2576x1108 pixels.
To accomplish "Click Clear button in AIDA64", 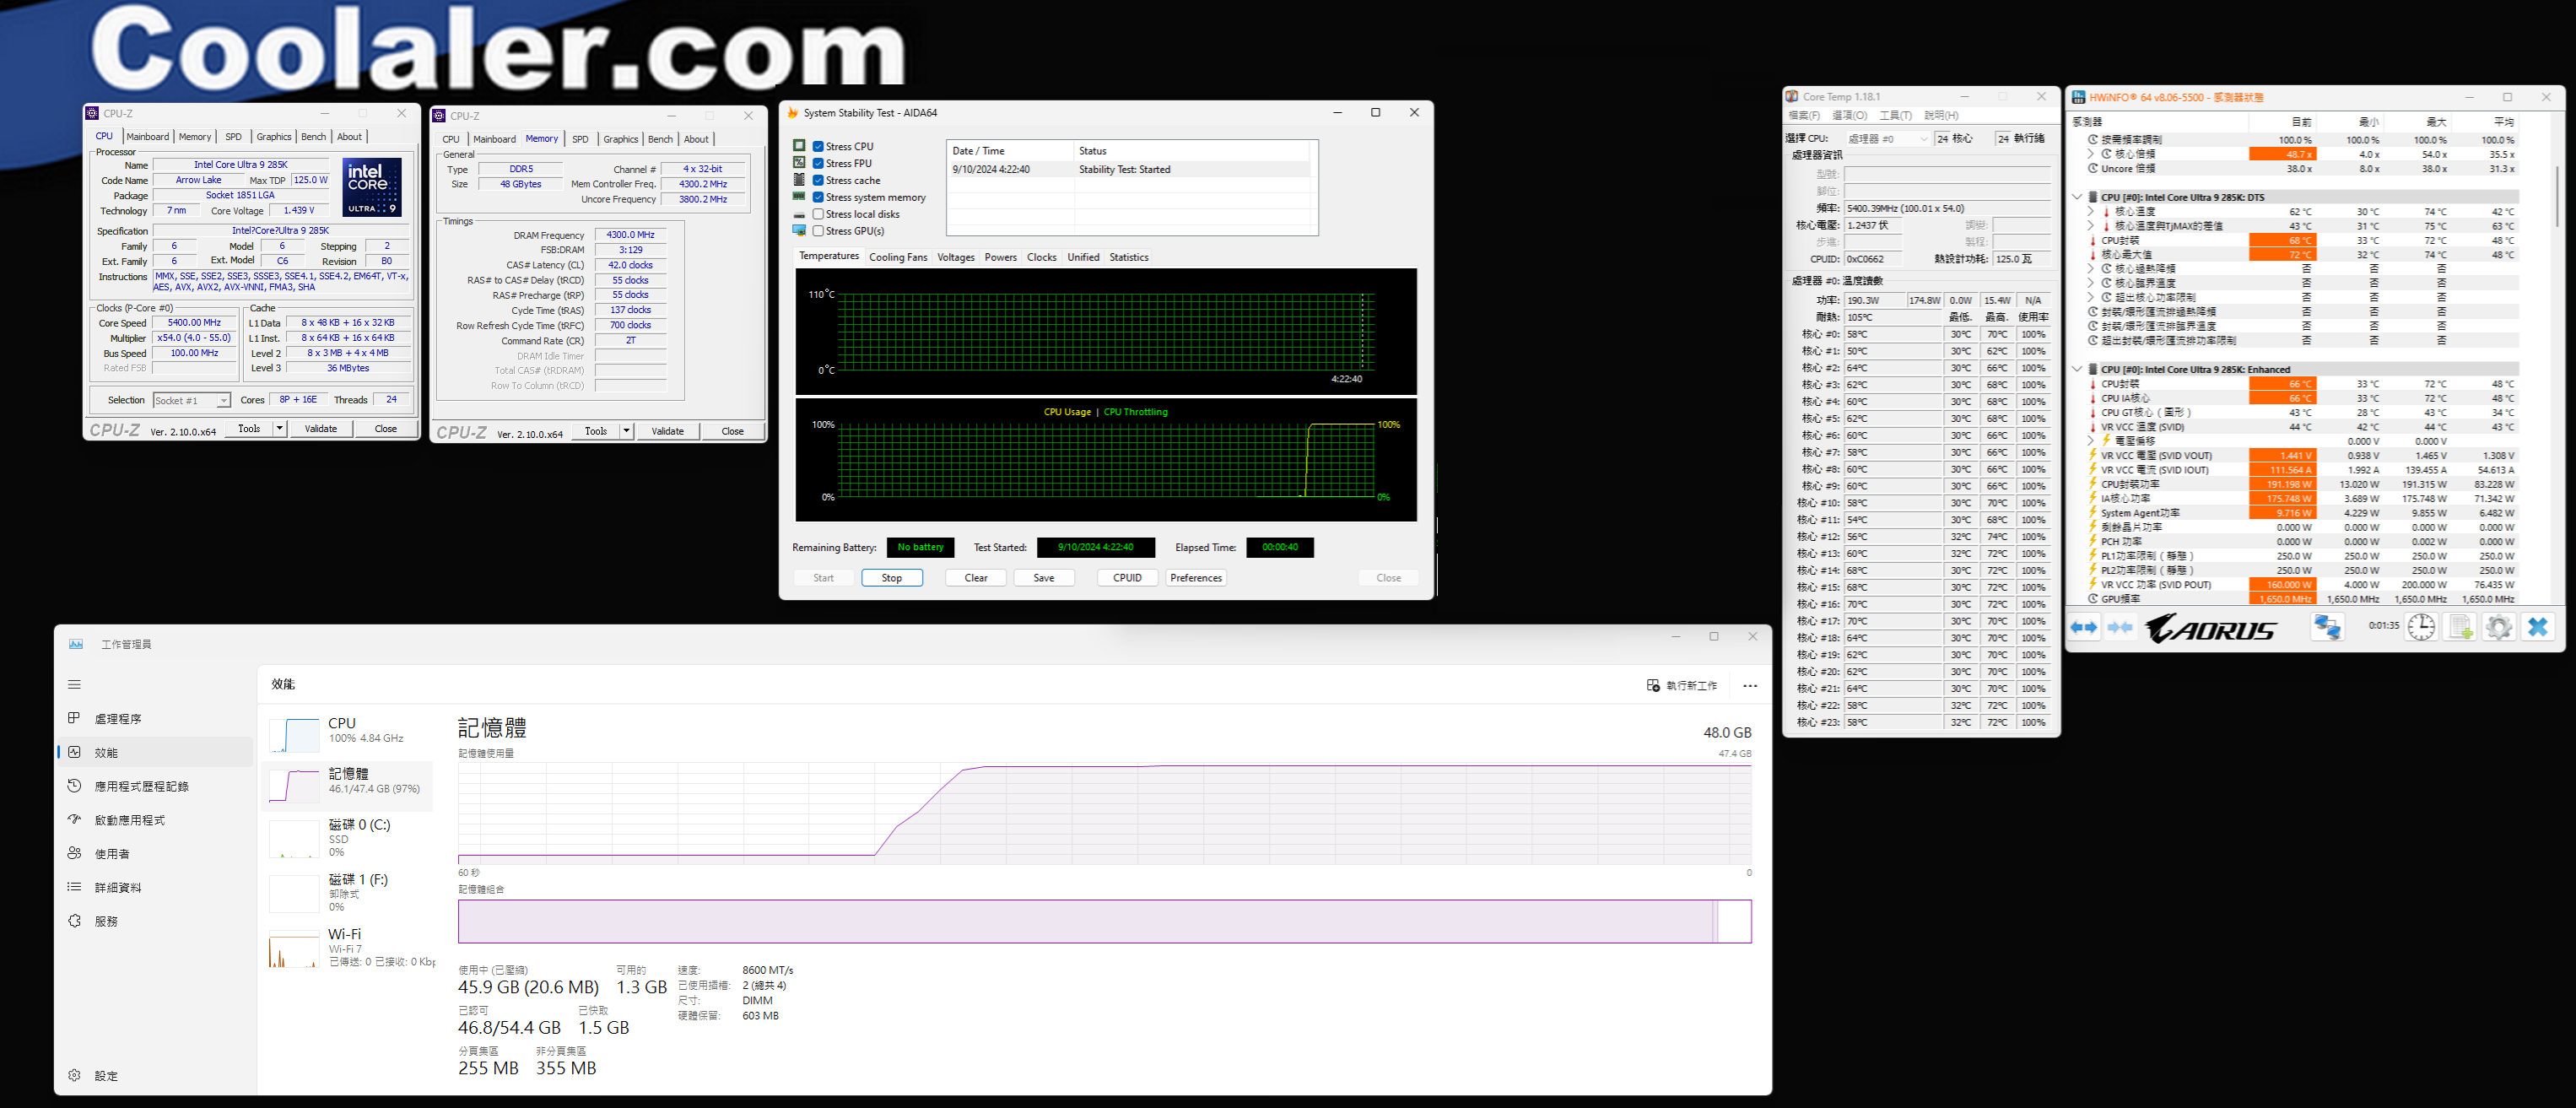I will 976,578.
